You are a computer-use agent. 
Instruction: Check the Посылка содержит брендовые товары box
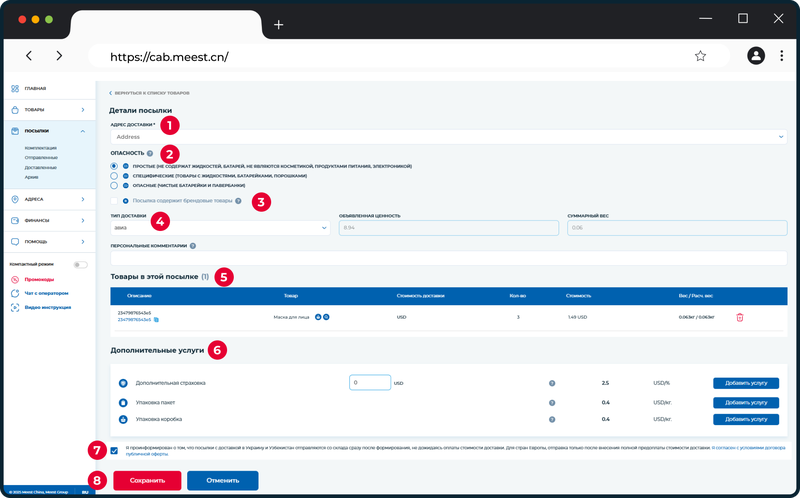[114, 201]
